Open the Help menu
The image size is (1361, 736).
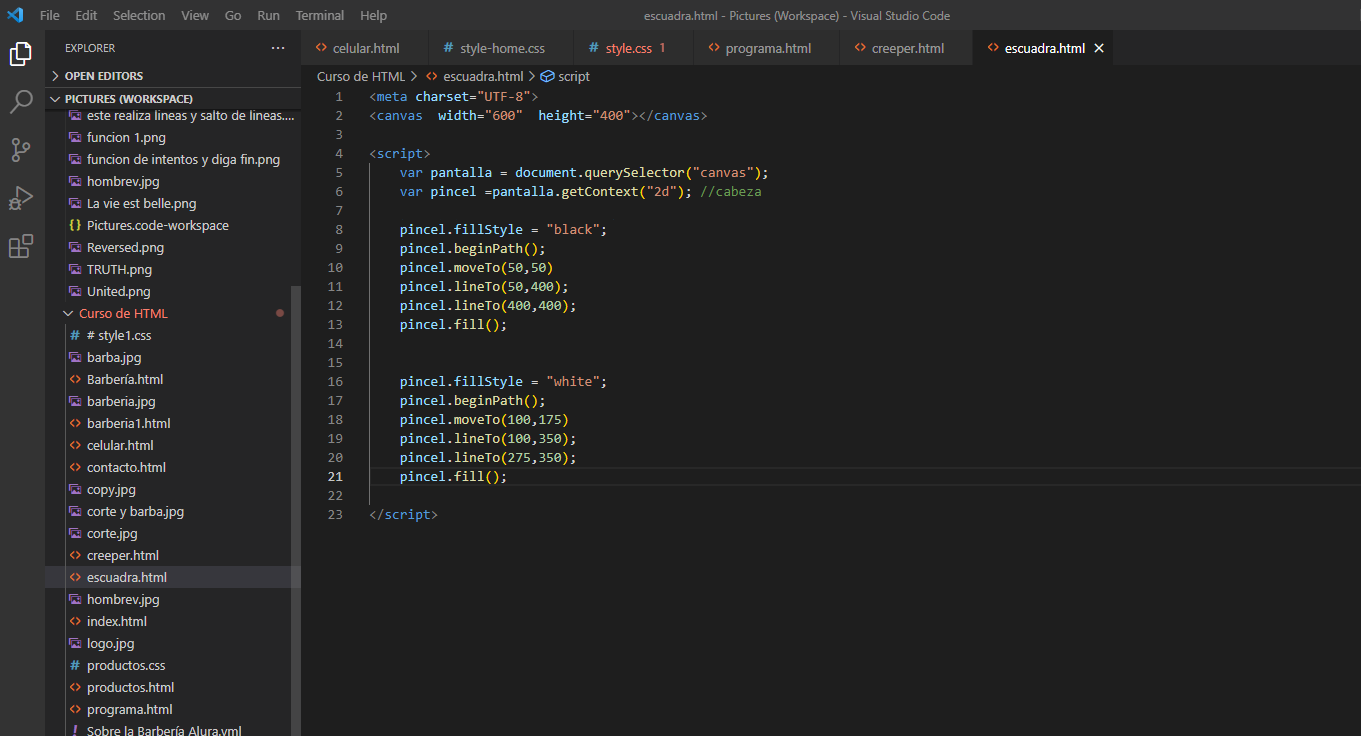(373, 15)
